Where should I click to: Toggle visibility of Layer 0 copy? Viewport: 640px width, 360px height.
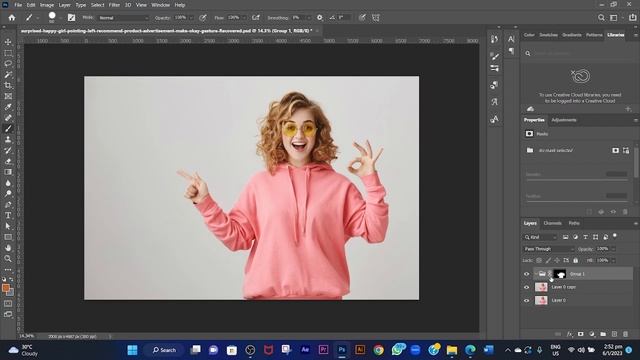(527, 287)
